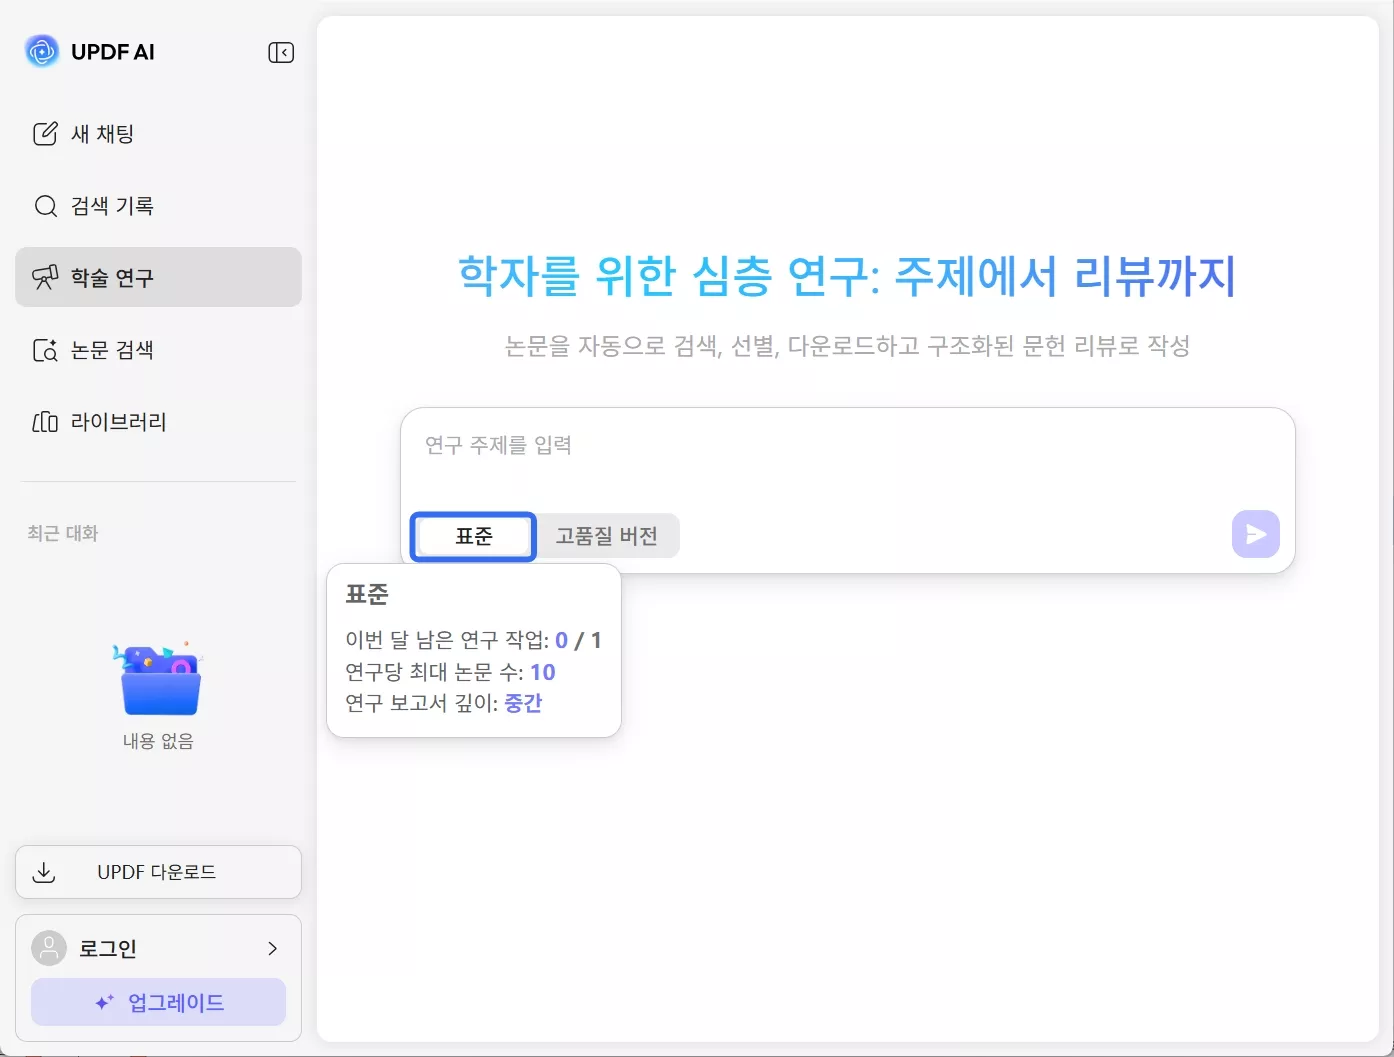1394x1057 pixels.
Task: Select the 표준 research mode
Action: click(x=472, y=536)
